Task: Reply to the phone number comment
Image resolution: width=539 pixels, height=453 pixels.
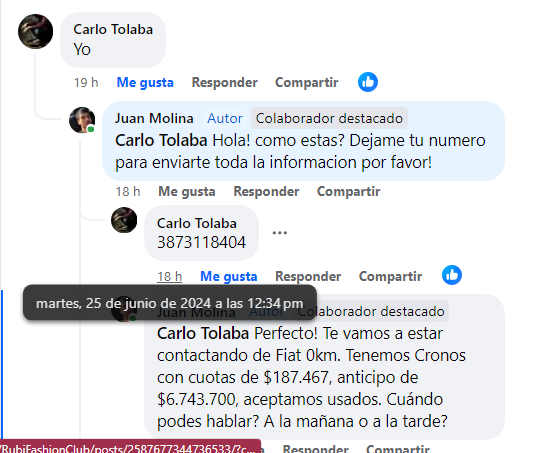Action: 308,276
